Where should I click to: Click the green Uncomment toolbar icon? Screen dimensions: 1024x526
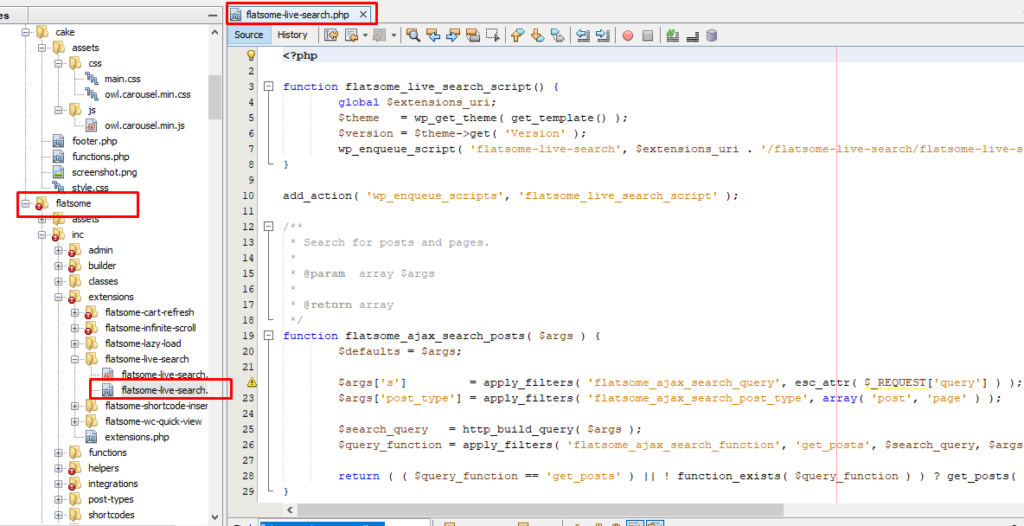coord(672,35)
